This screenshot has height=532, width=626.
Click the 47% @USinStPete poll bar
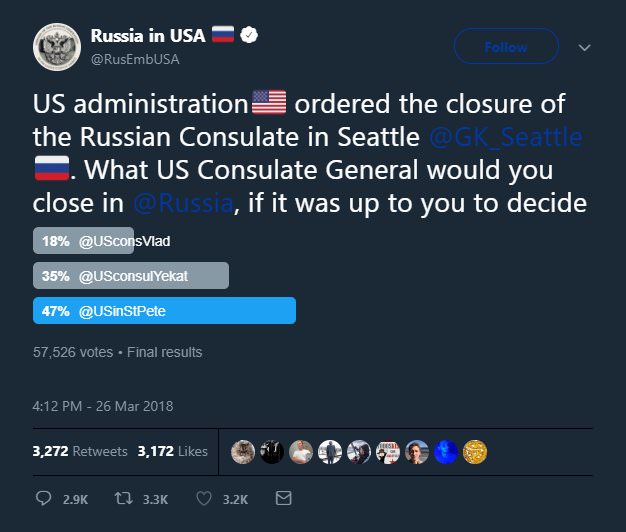164,311
